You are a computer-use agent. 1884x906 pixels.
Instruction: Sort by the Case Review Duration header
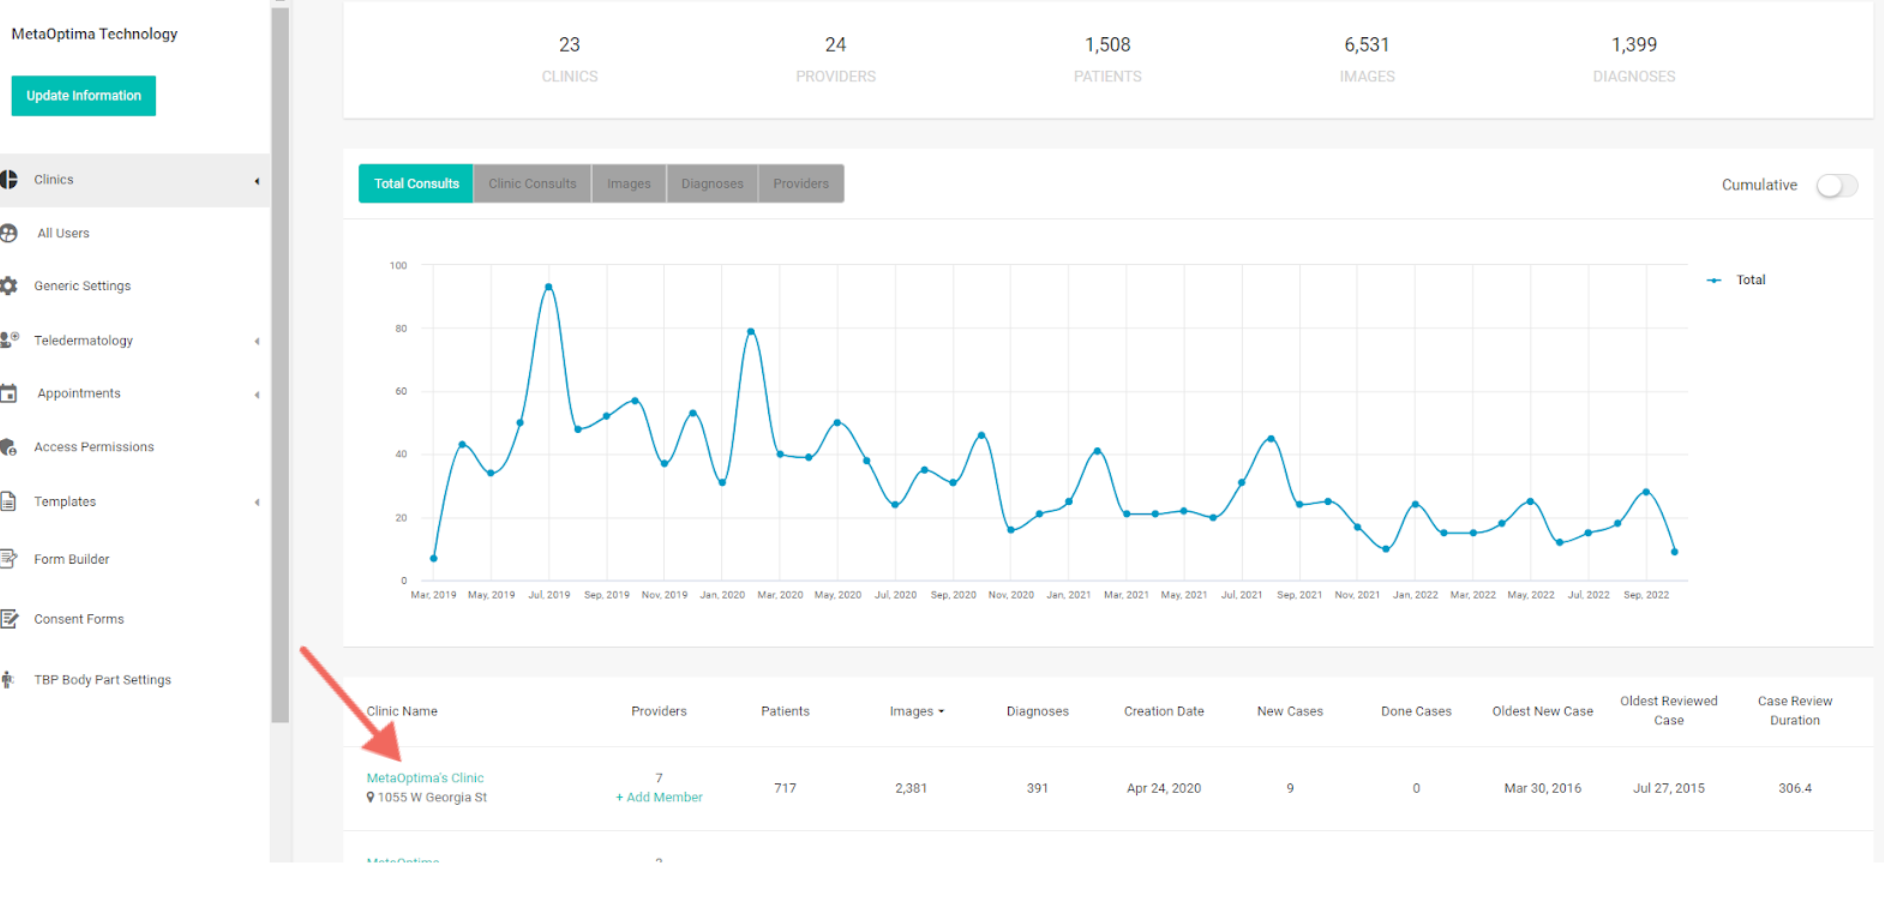1795,710
